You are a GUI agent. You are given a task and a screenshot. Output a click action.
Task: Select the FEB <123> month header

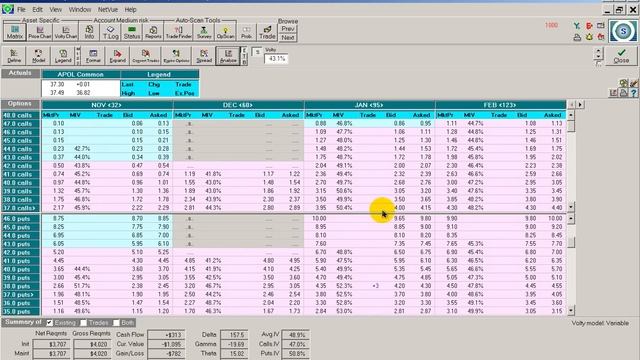500,105
